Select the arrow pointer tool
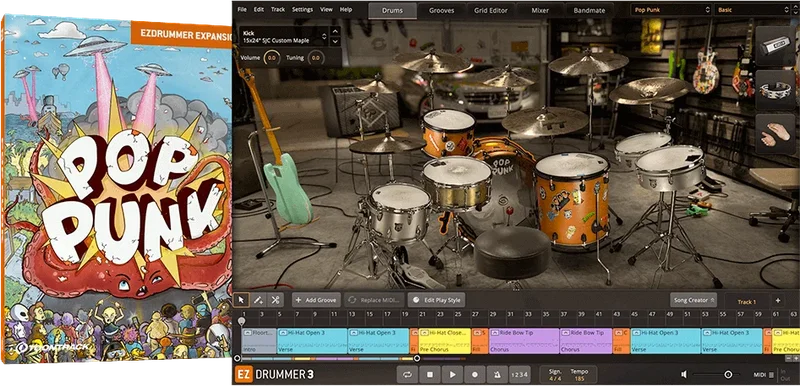This screenshot has width=800, height=386. pyautogui.click(x=241, y=300)
